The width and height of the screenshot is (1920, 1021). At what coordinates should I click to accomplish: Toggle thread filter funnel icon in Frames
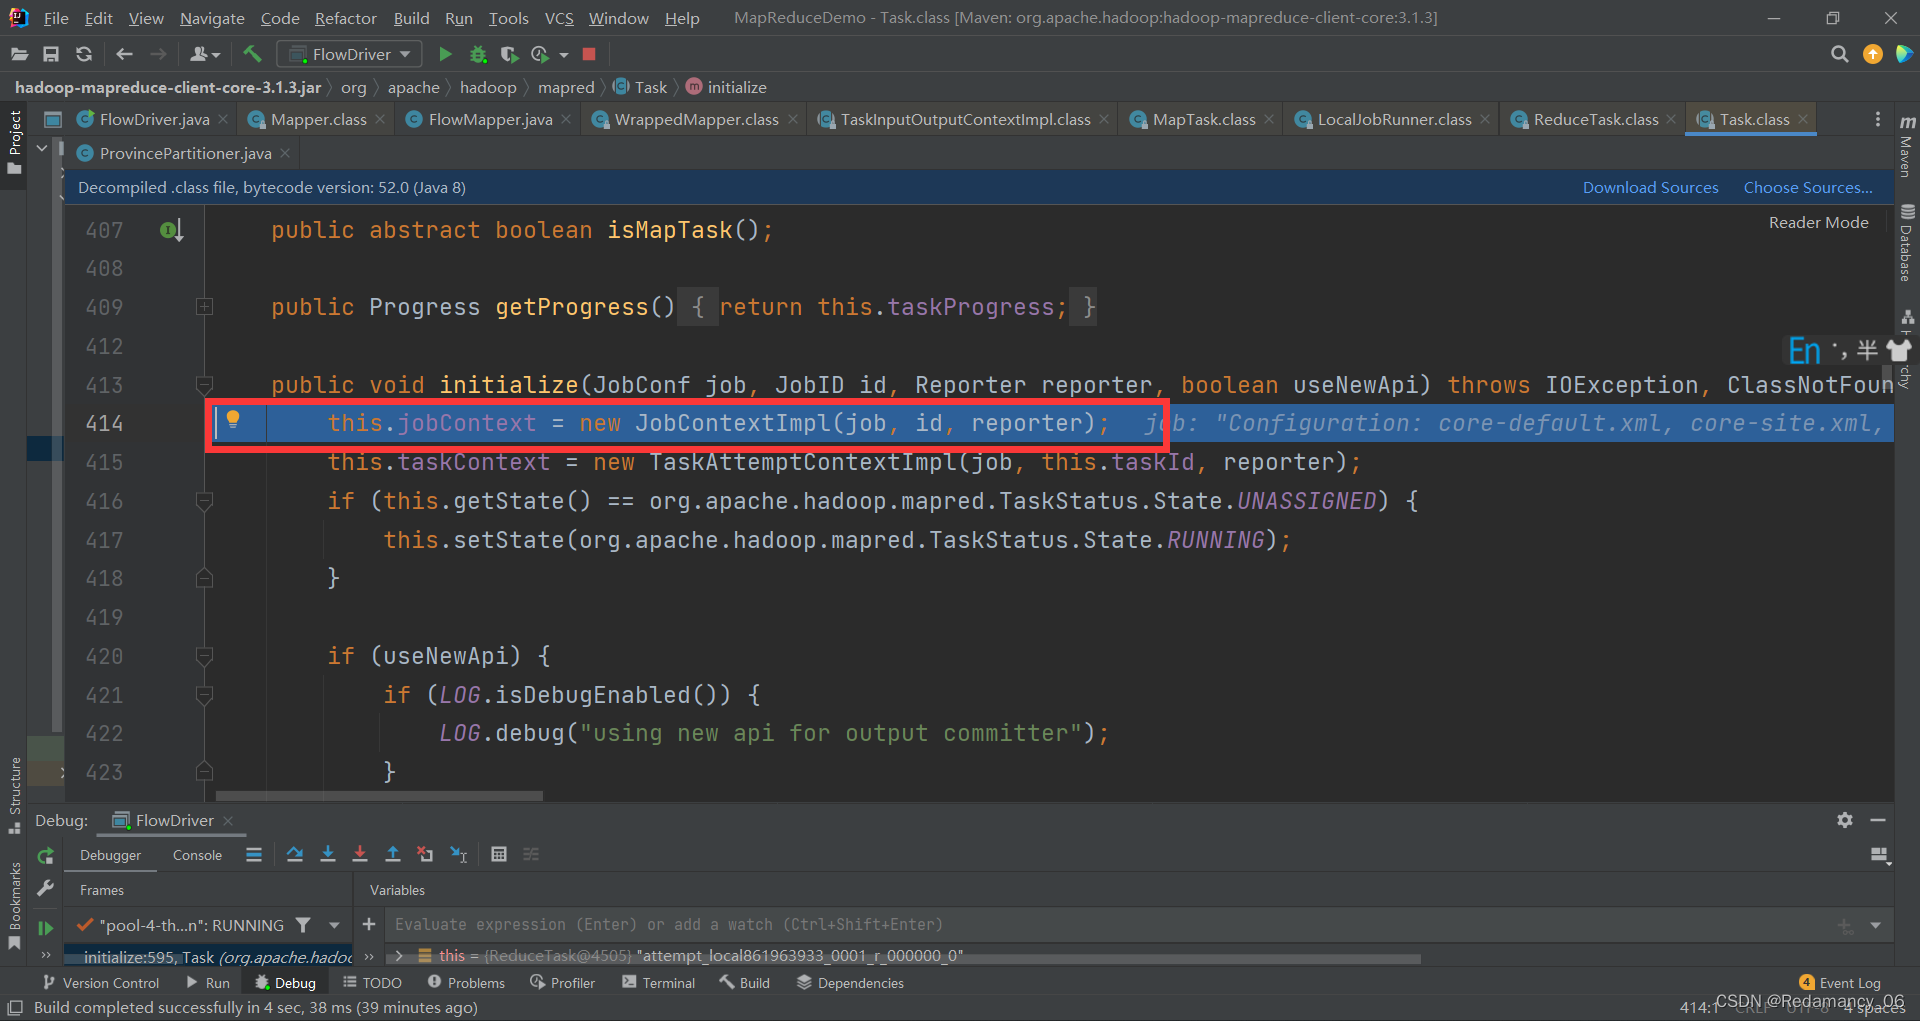(304, 925)
